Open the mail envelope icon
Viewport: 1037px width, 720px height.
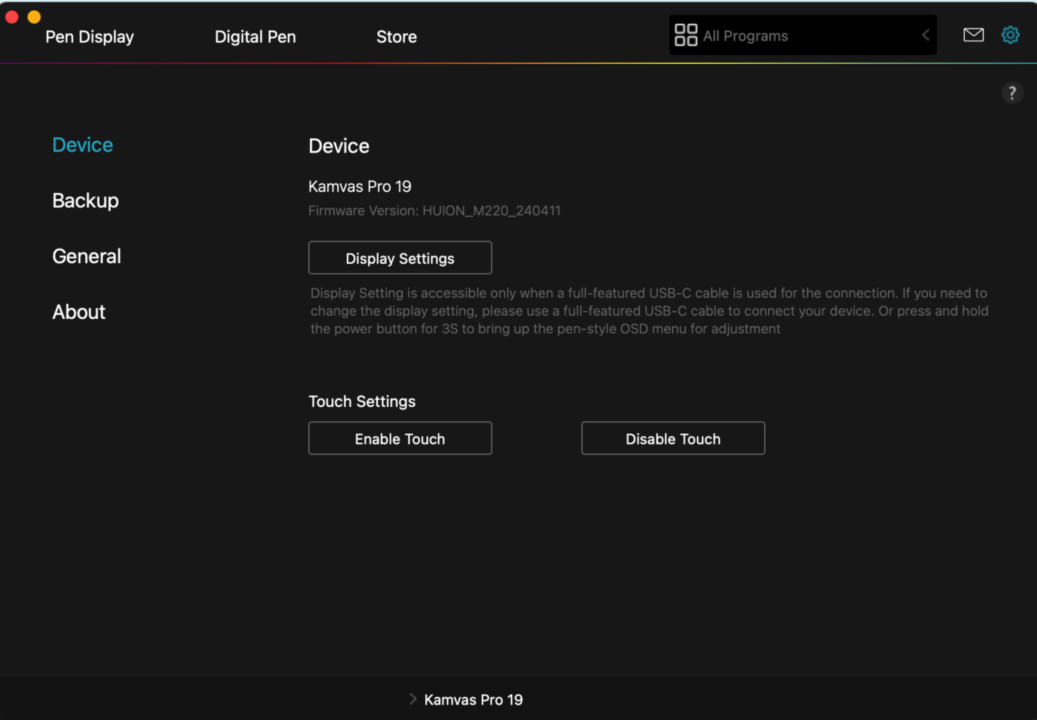click(973, 35)
